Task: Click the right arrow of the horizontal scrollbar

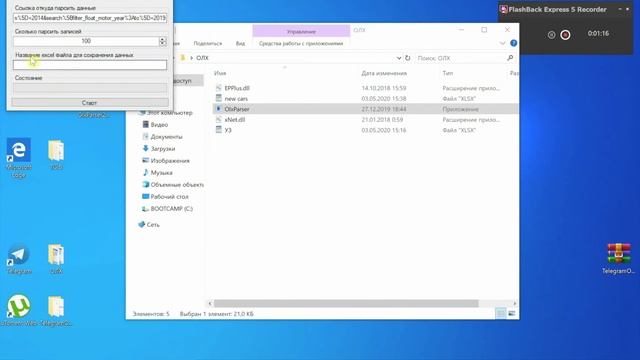Action: tap(515, 303)
